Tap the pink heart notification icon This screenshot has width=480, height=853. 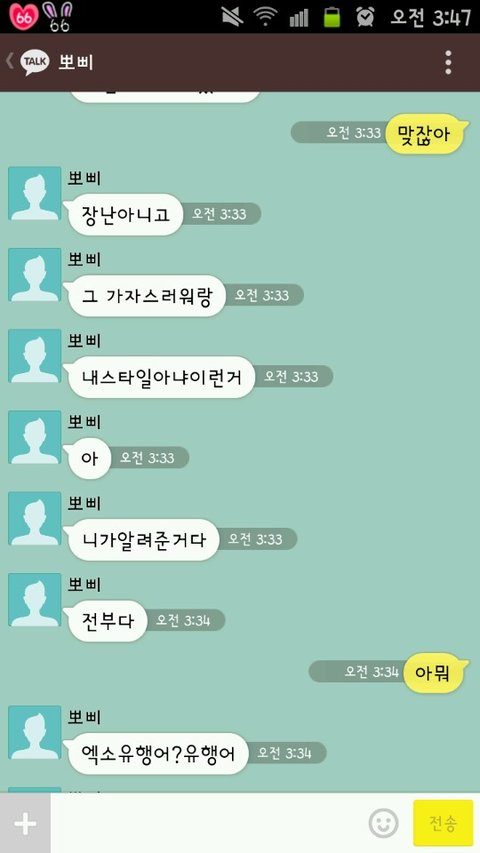(x=23, y=16)
